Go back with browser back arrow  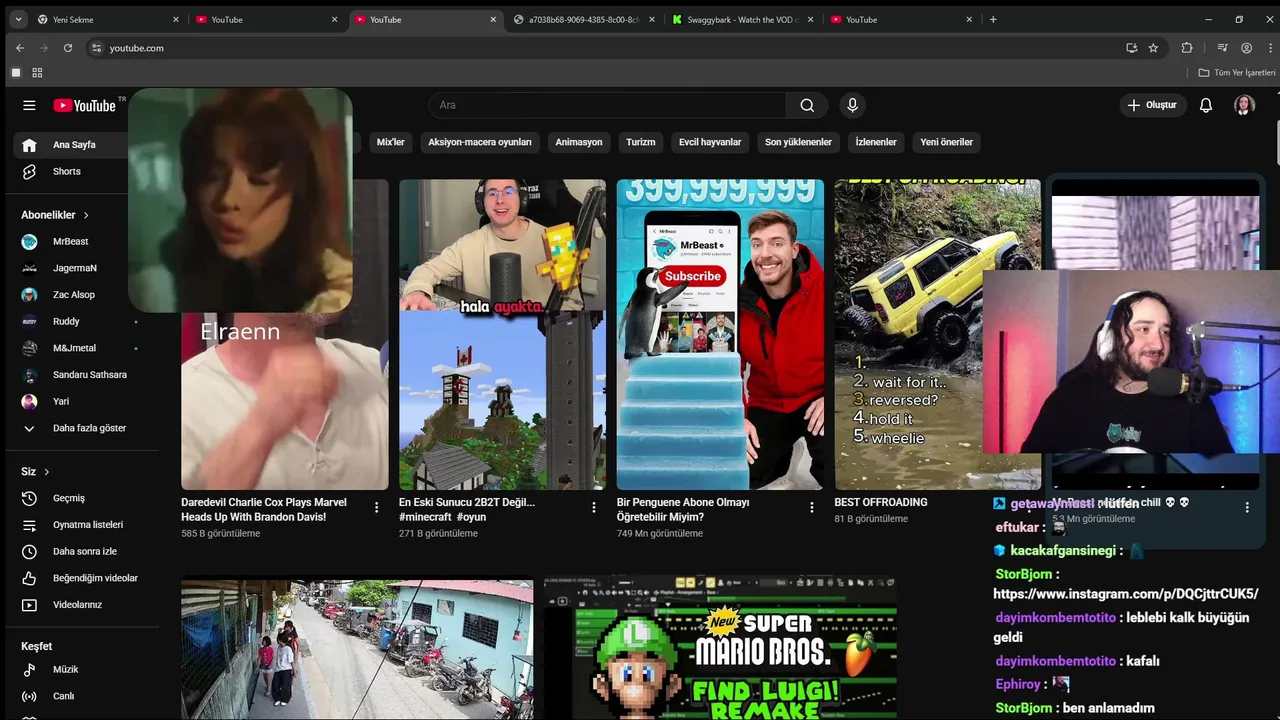coord(20,48)
